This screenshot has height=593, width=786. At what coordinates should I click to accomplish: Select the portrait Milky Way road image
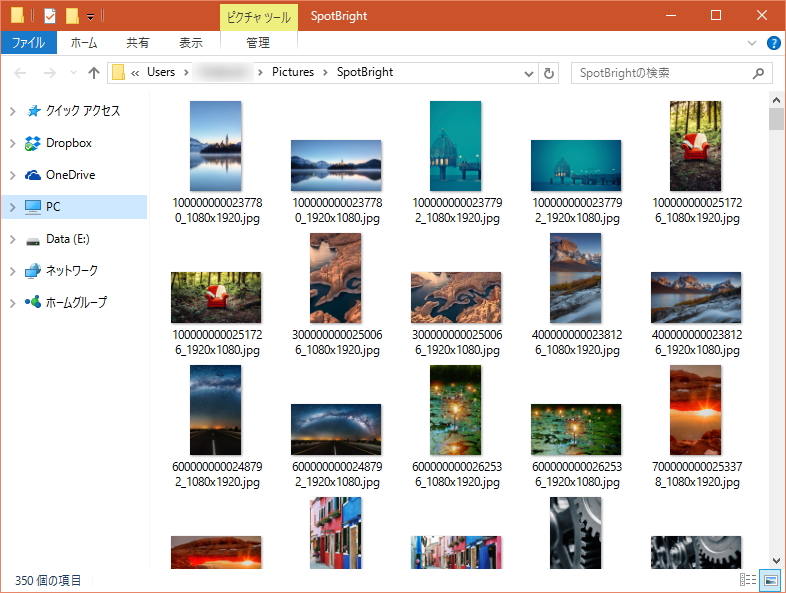pyautogui.click(x=216, y=410)
